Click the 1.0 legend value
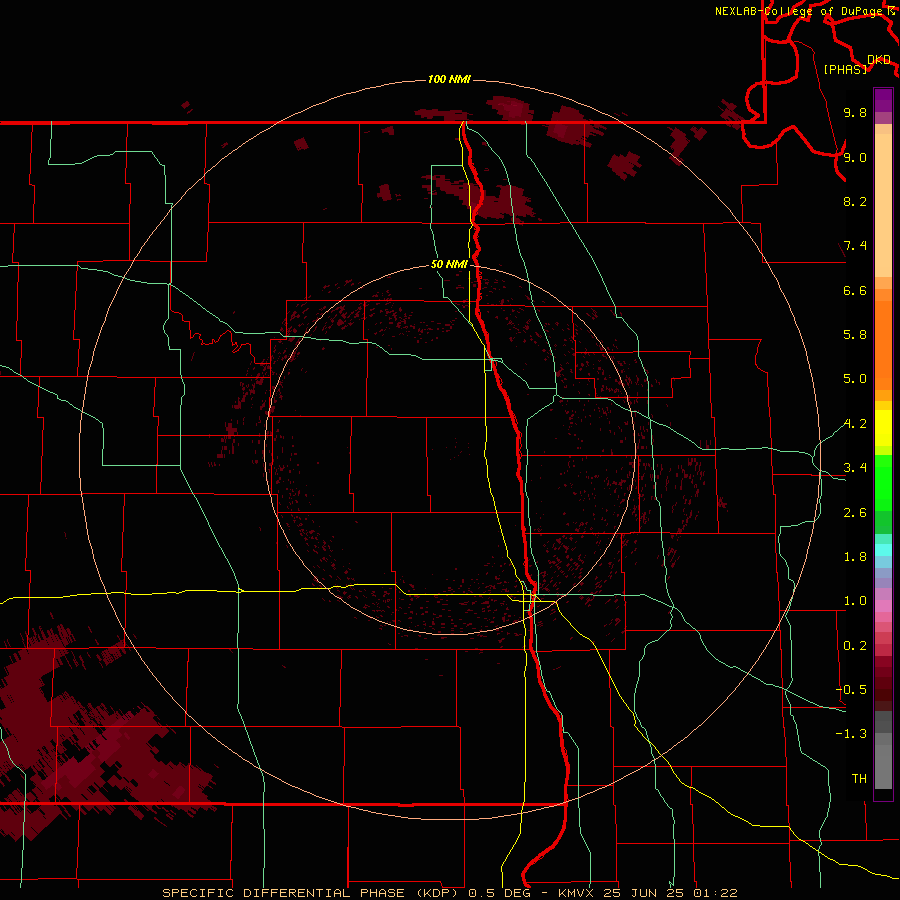 tap(855, 601)
